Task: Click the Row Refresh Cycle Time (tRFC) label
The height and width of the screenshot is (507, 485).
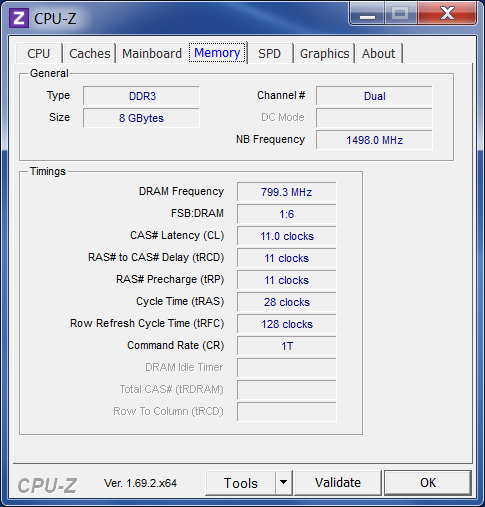Action: tap(147, 323)
